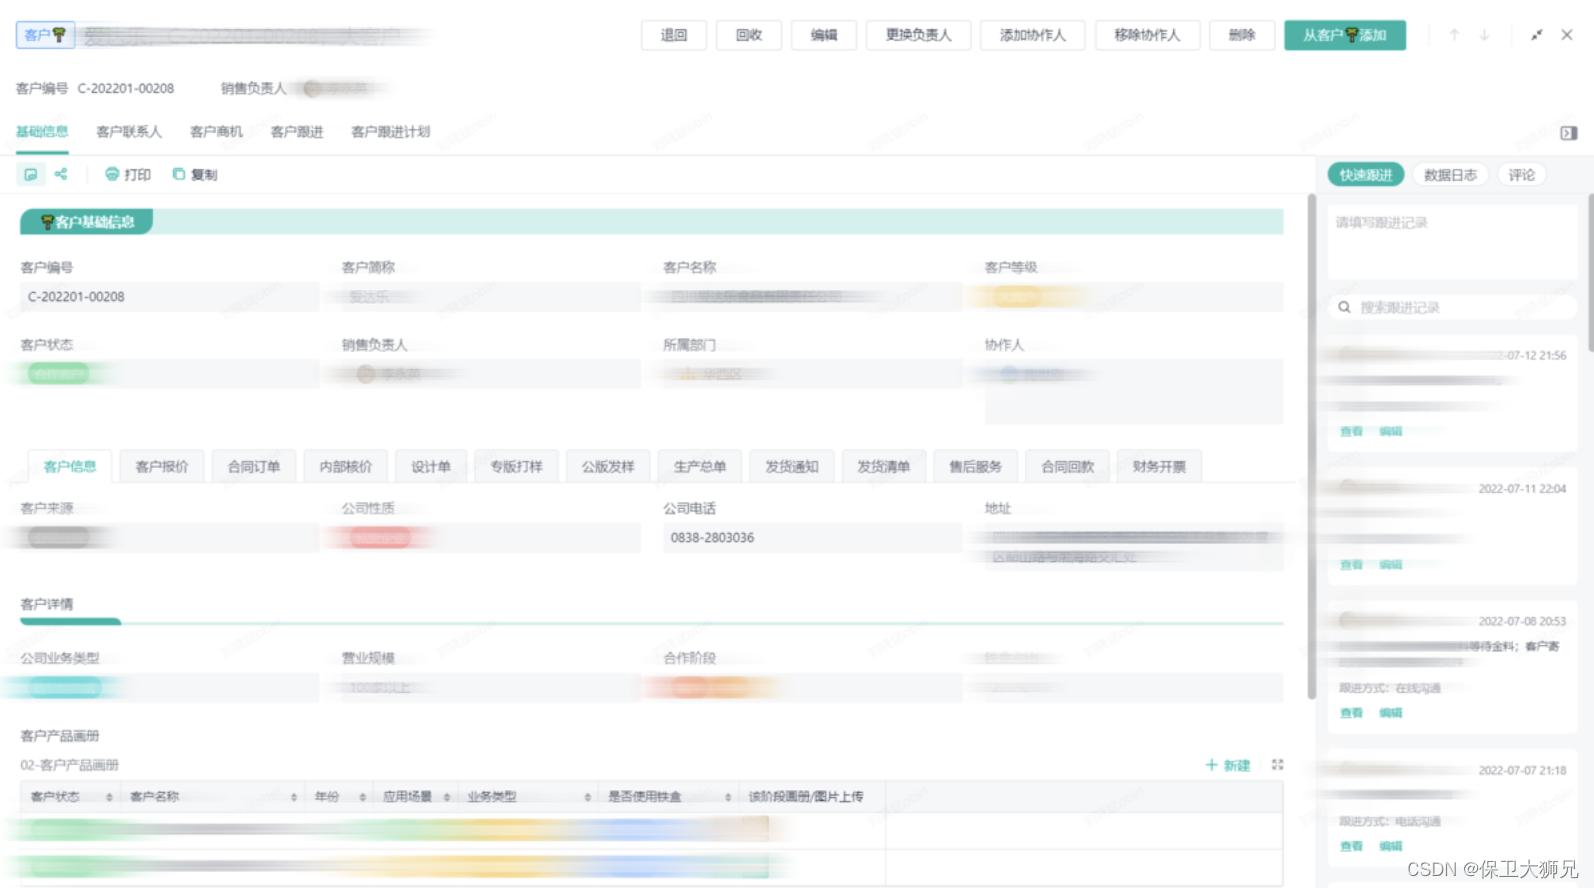Switch to 基础信息 tab
Viewport: 1594px width, 888px height.
(42, 131)
